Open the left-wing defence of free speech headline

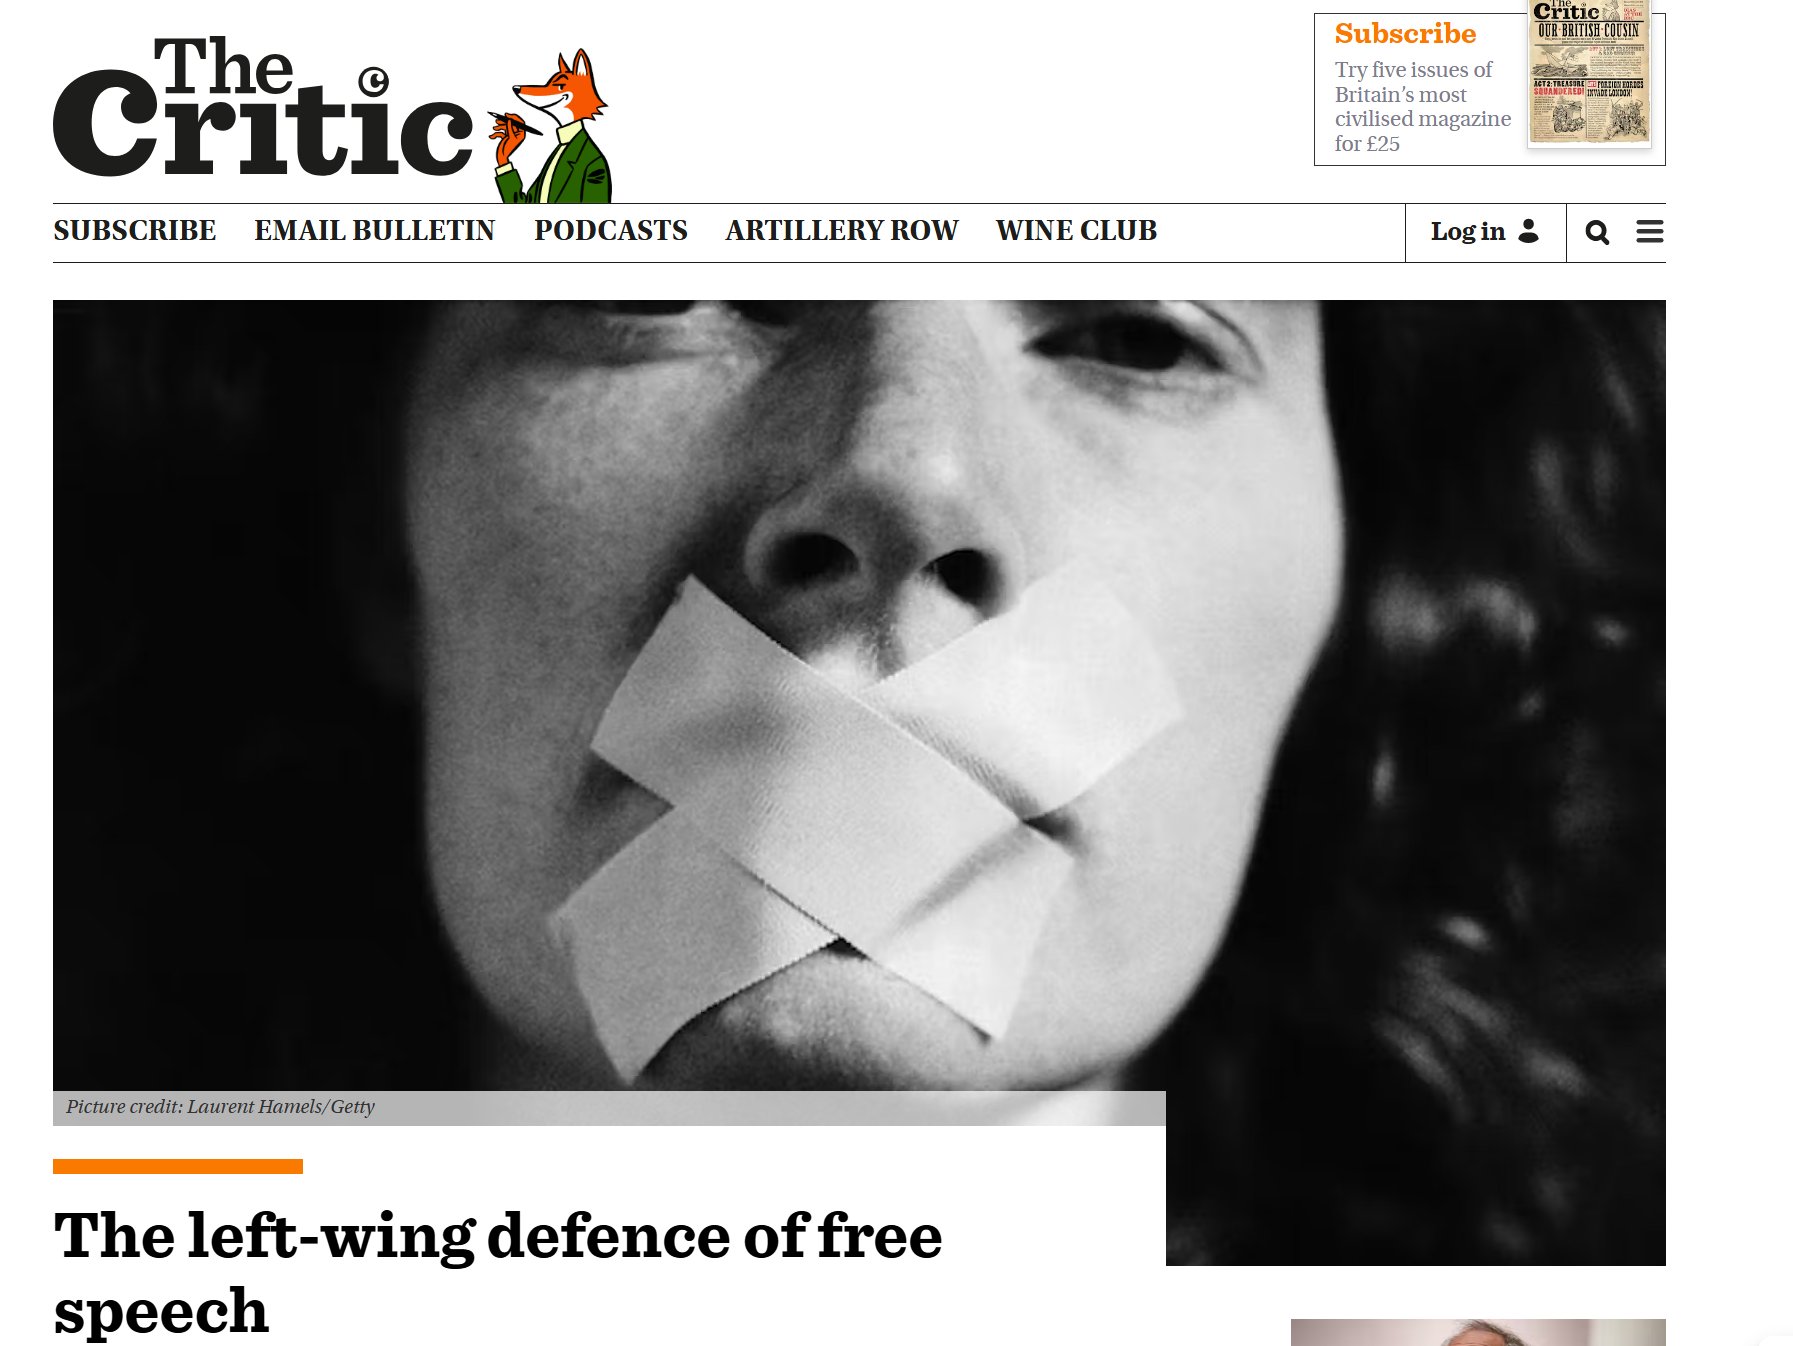tap(498, 1272)
